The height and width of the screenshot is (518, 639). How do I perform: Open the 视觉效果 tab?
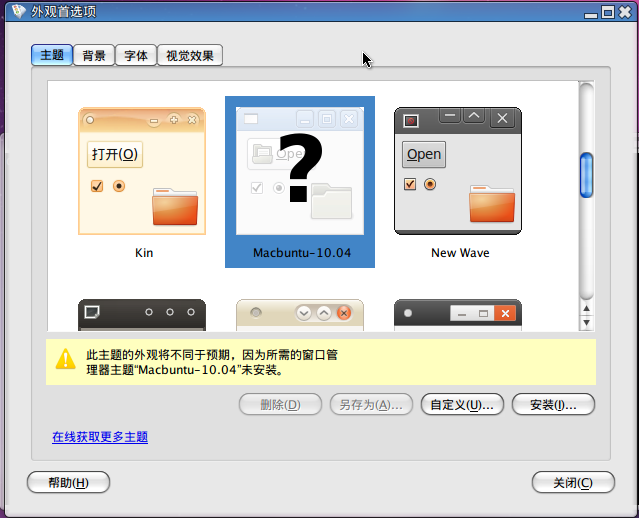190,55
